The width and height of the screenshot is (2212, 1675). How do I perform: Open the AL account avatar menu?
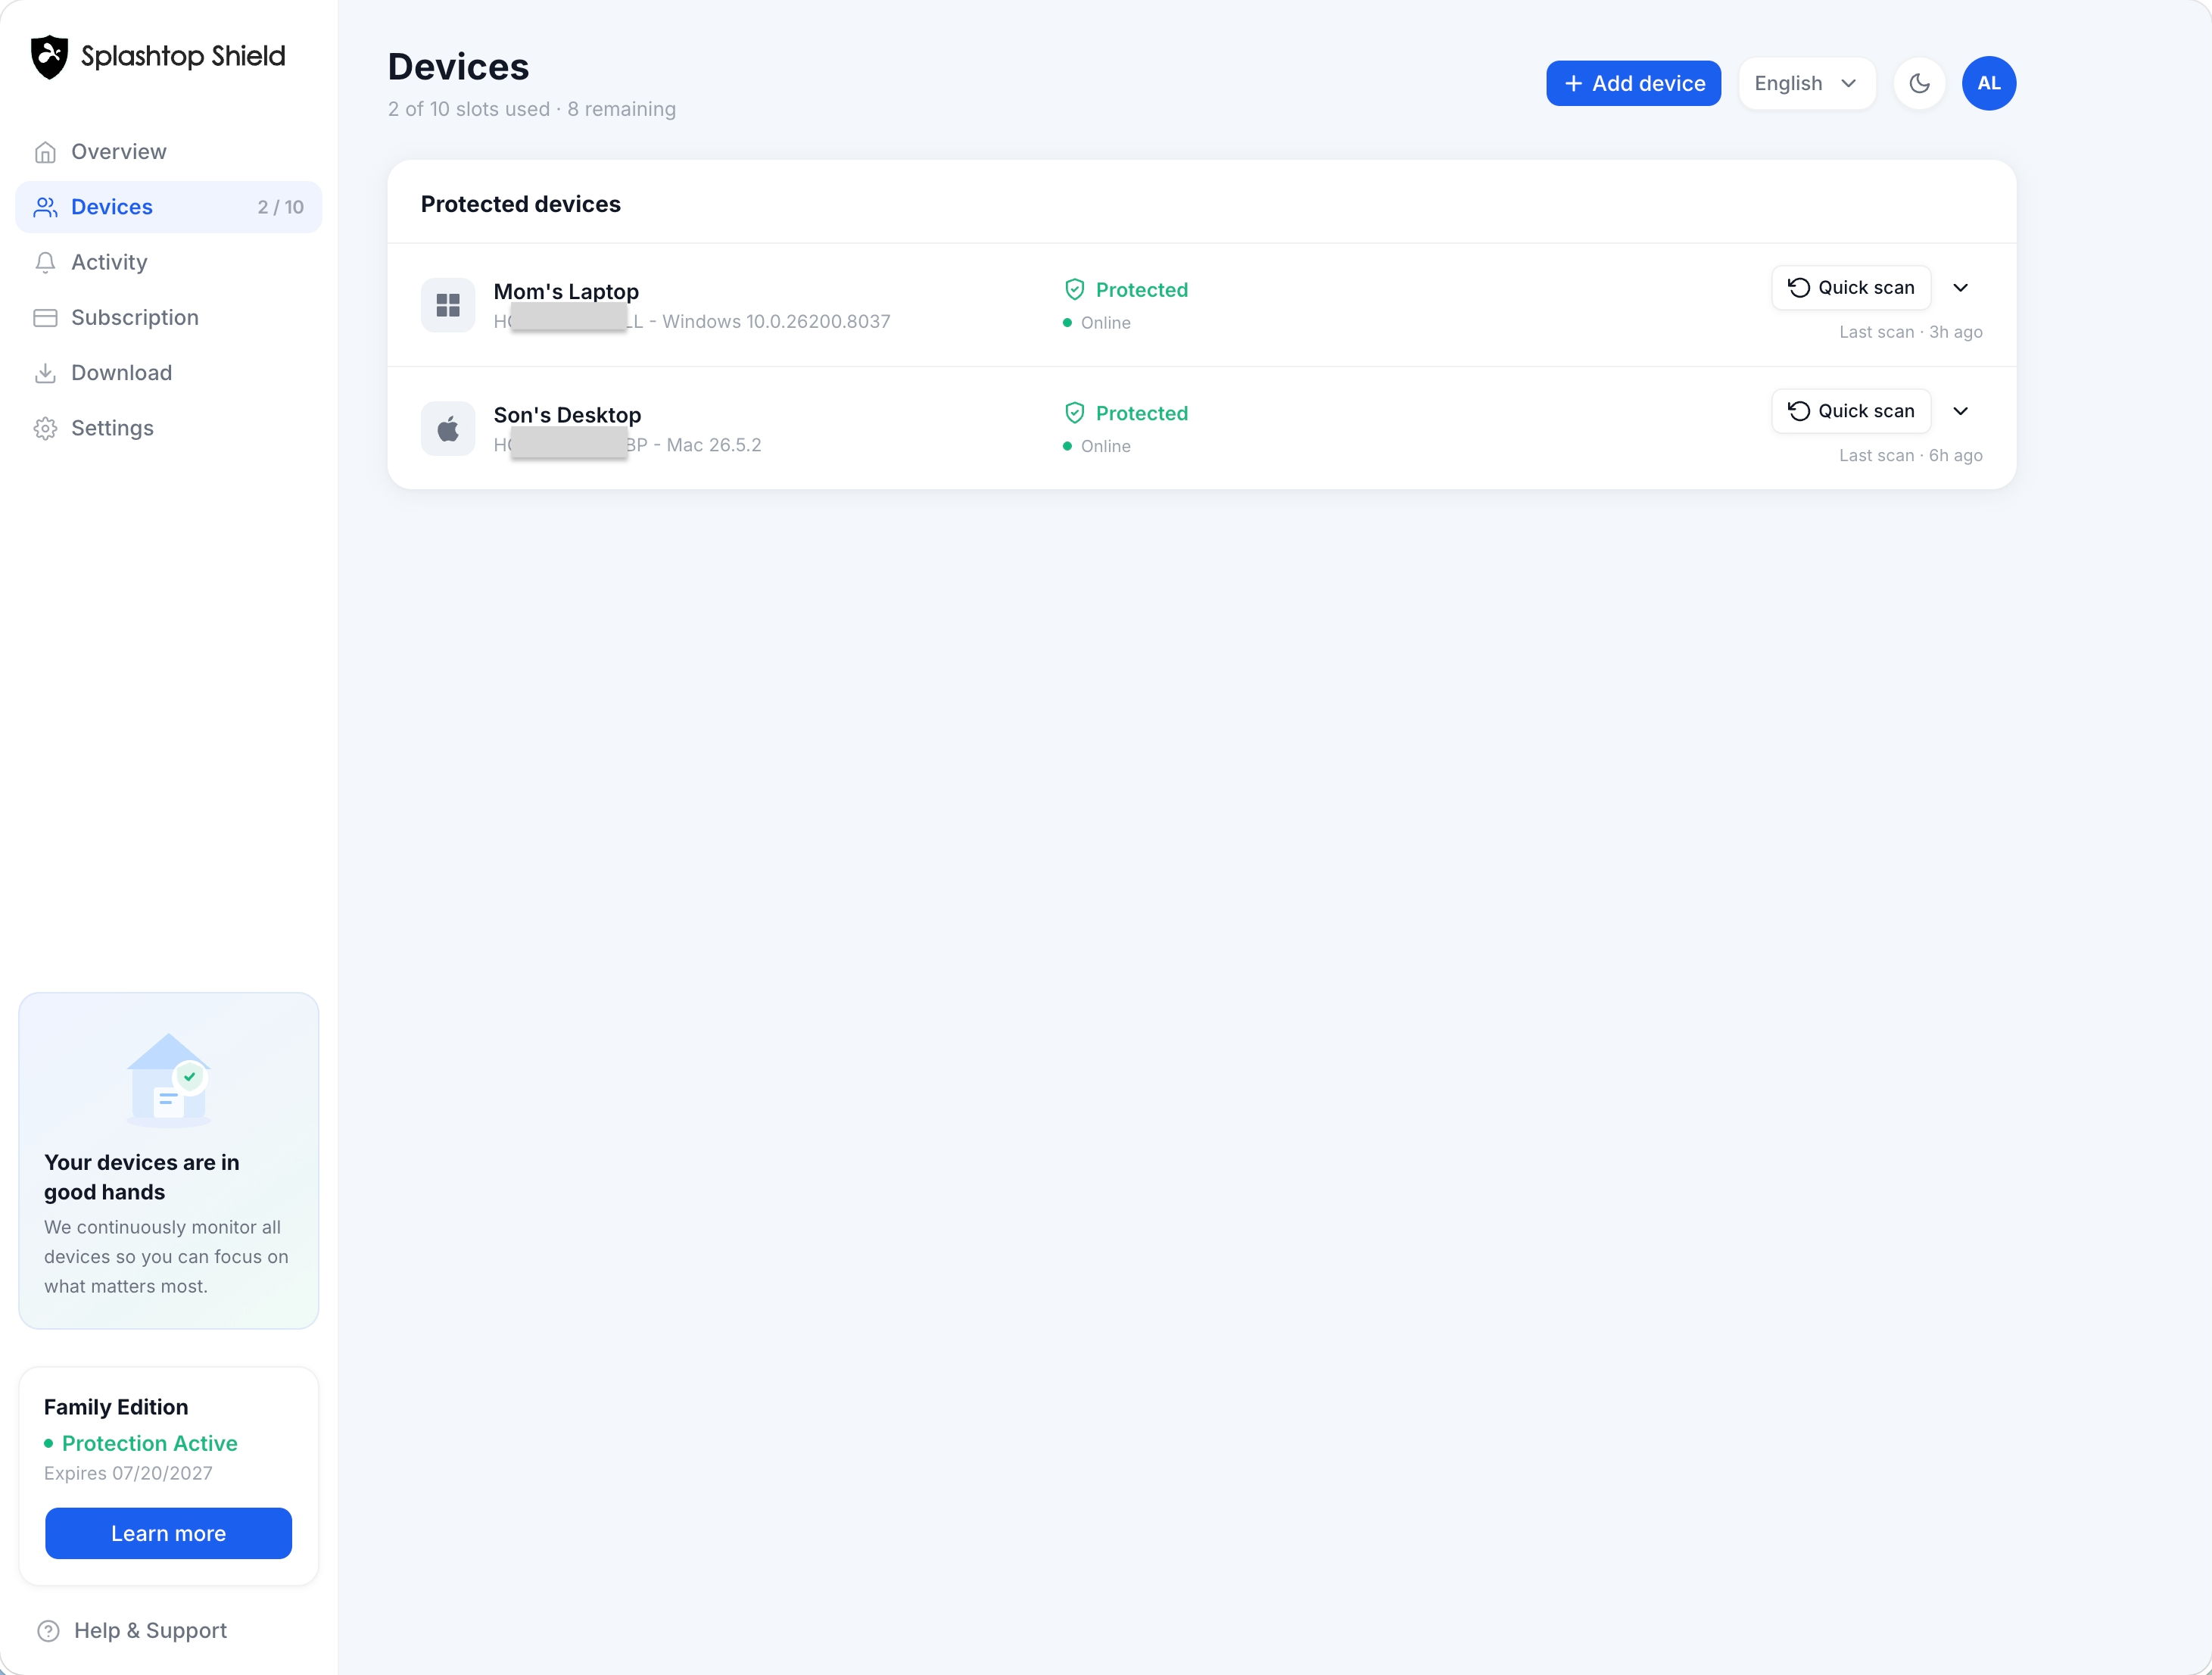pos(1988,83)
